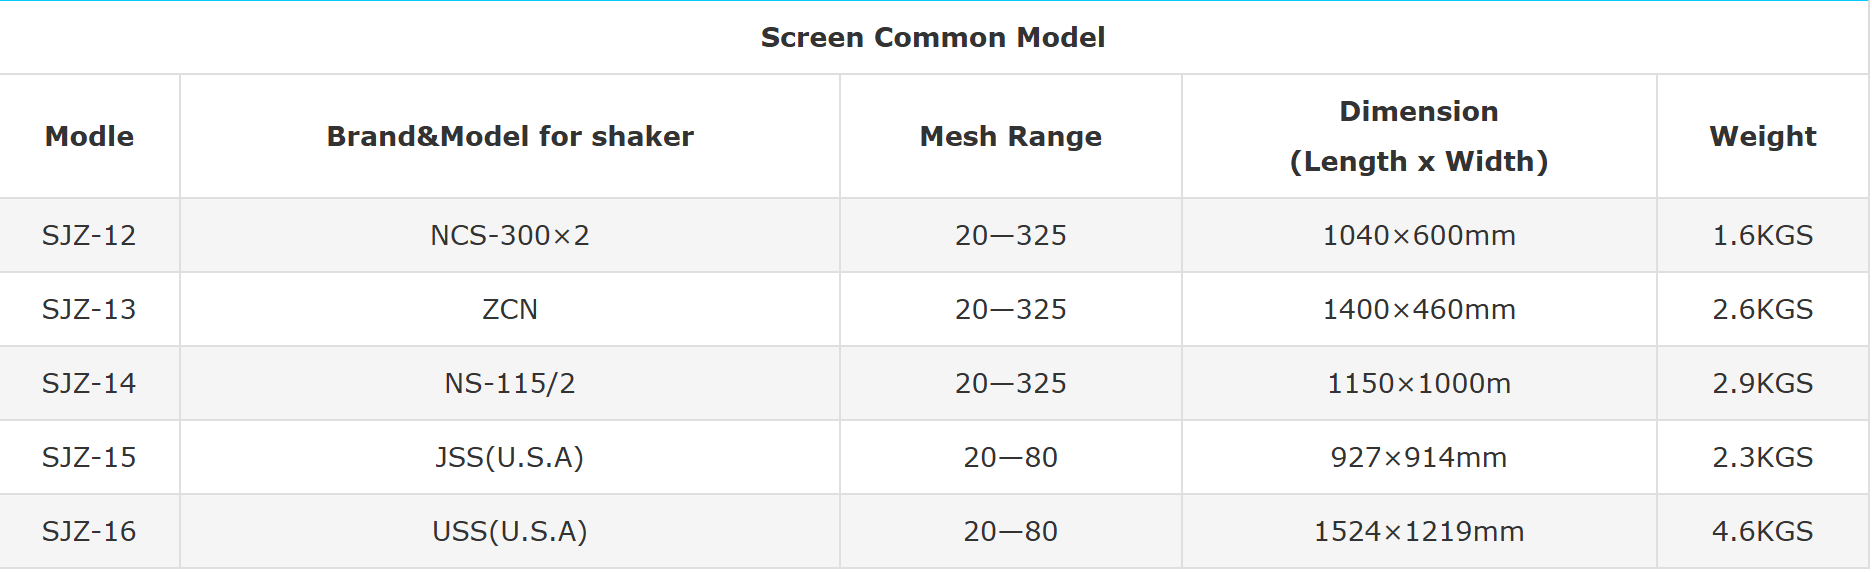The height and width of the screenshot is (572, 1872).
Task: Select the 4.6KGS weight cell
Action: pyautogui.click(x=1762, y=531)
